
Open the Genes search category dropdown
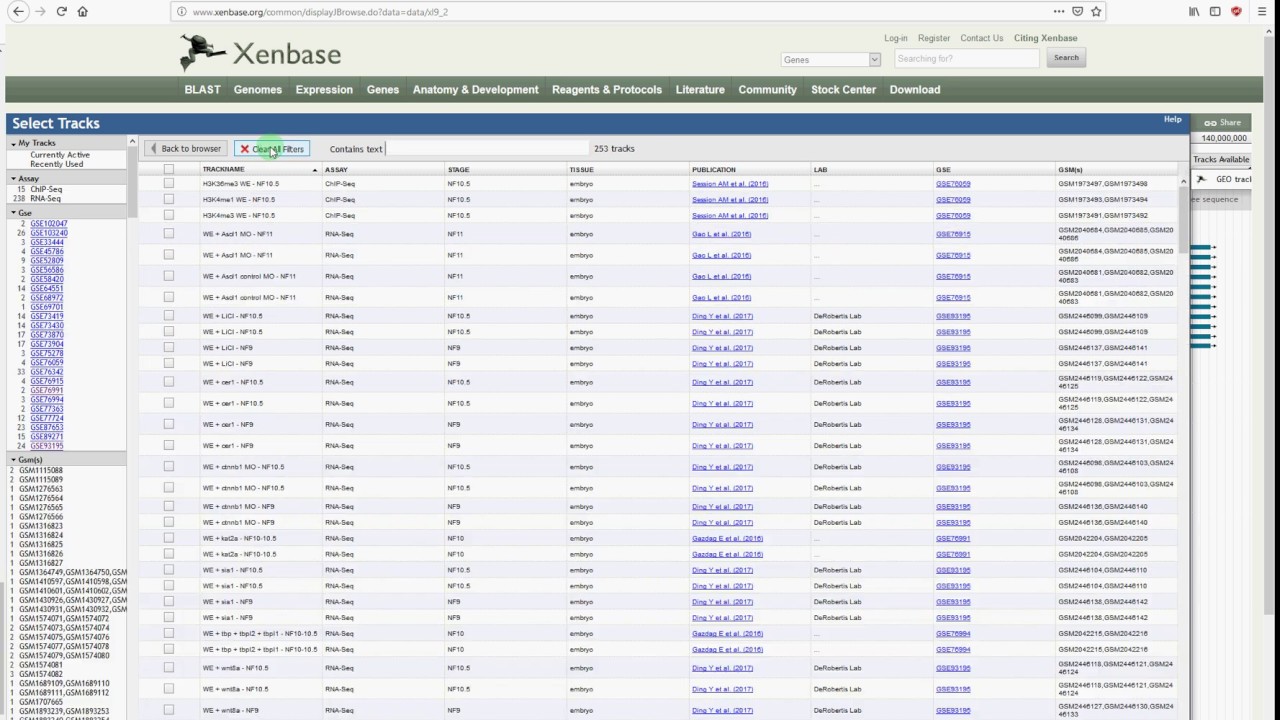[831, 59]
